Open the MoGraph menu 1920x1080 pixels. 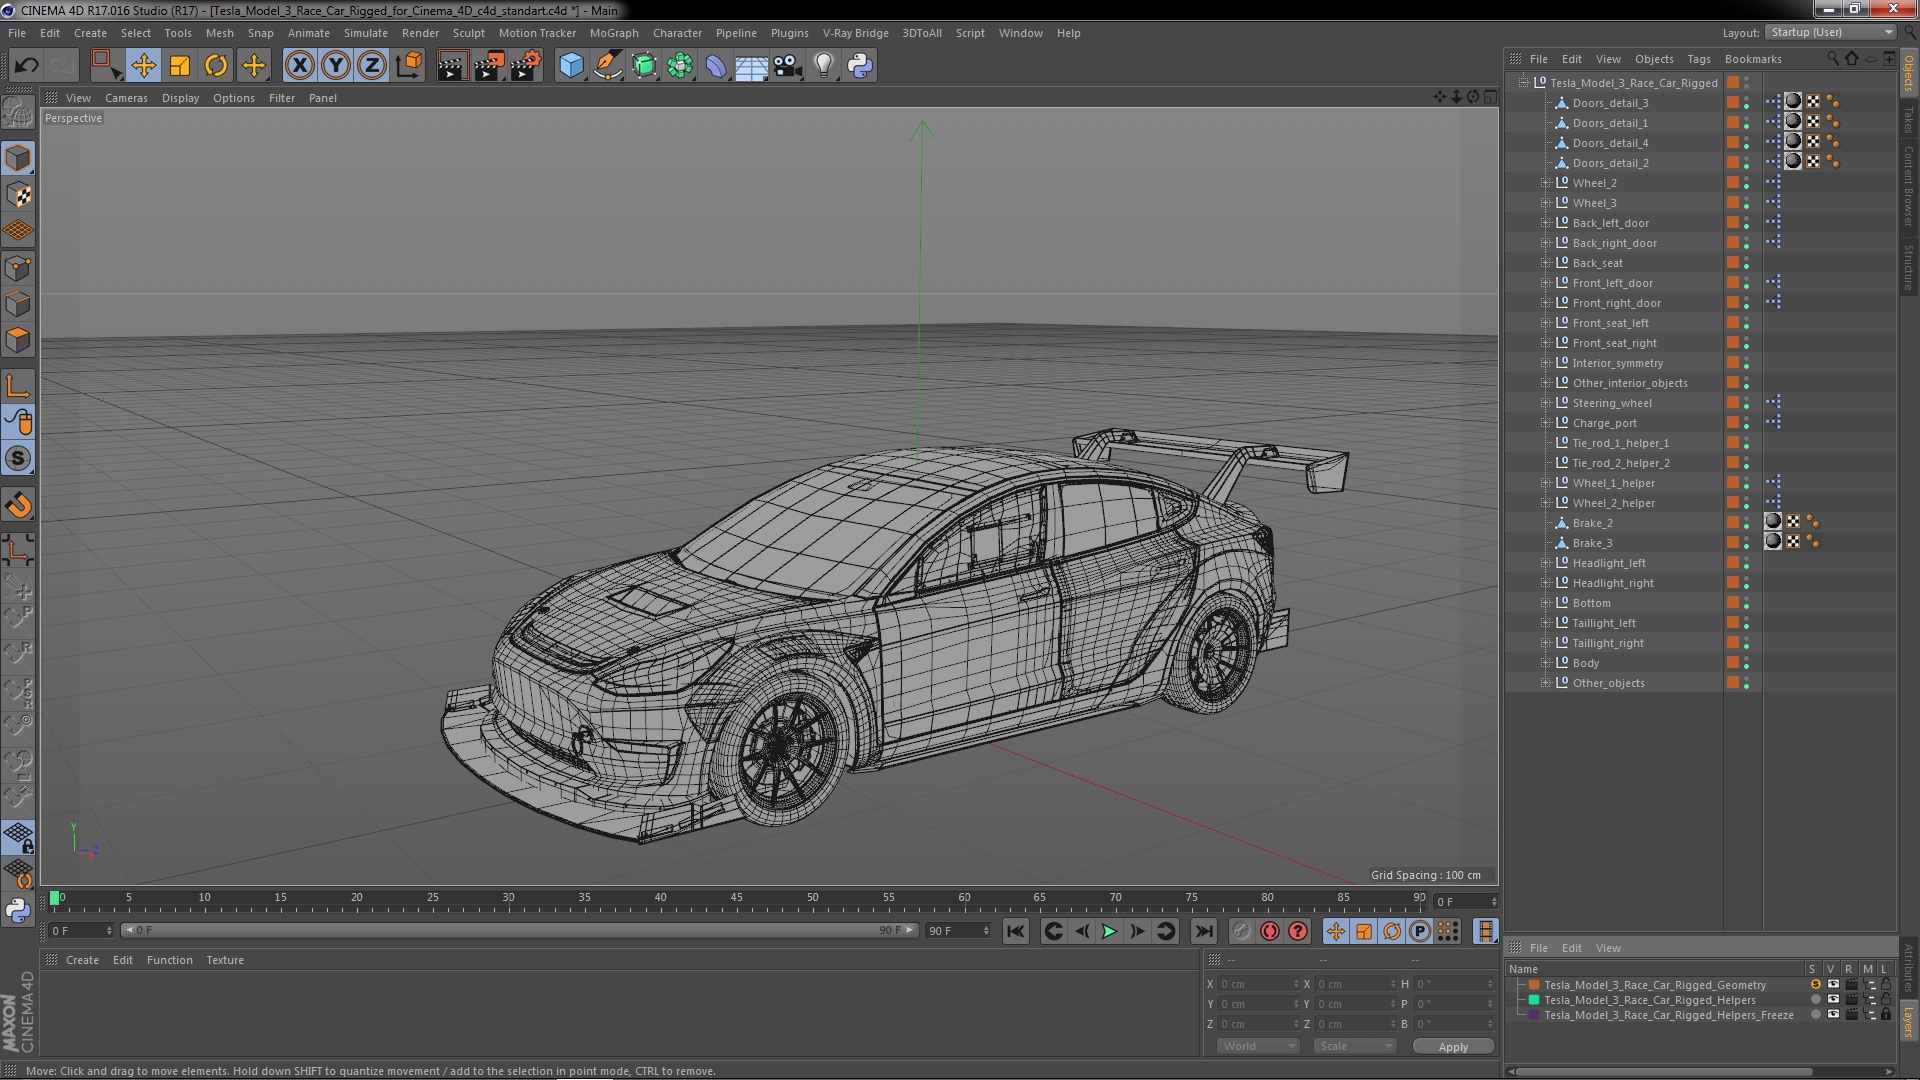click(x=614, y=33)
